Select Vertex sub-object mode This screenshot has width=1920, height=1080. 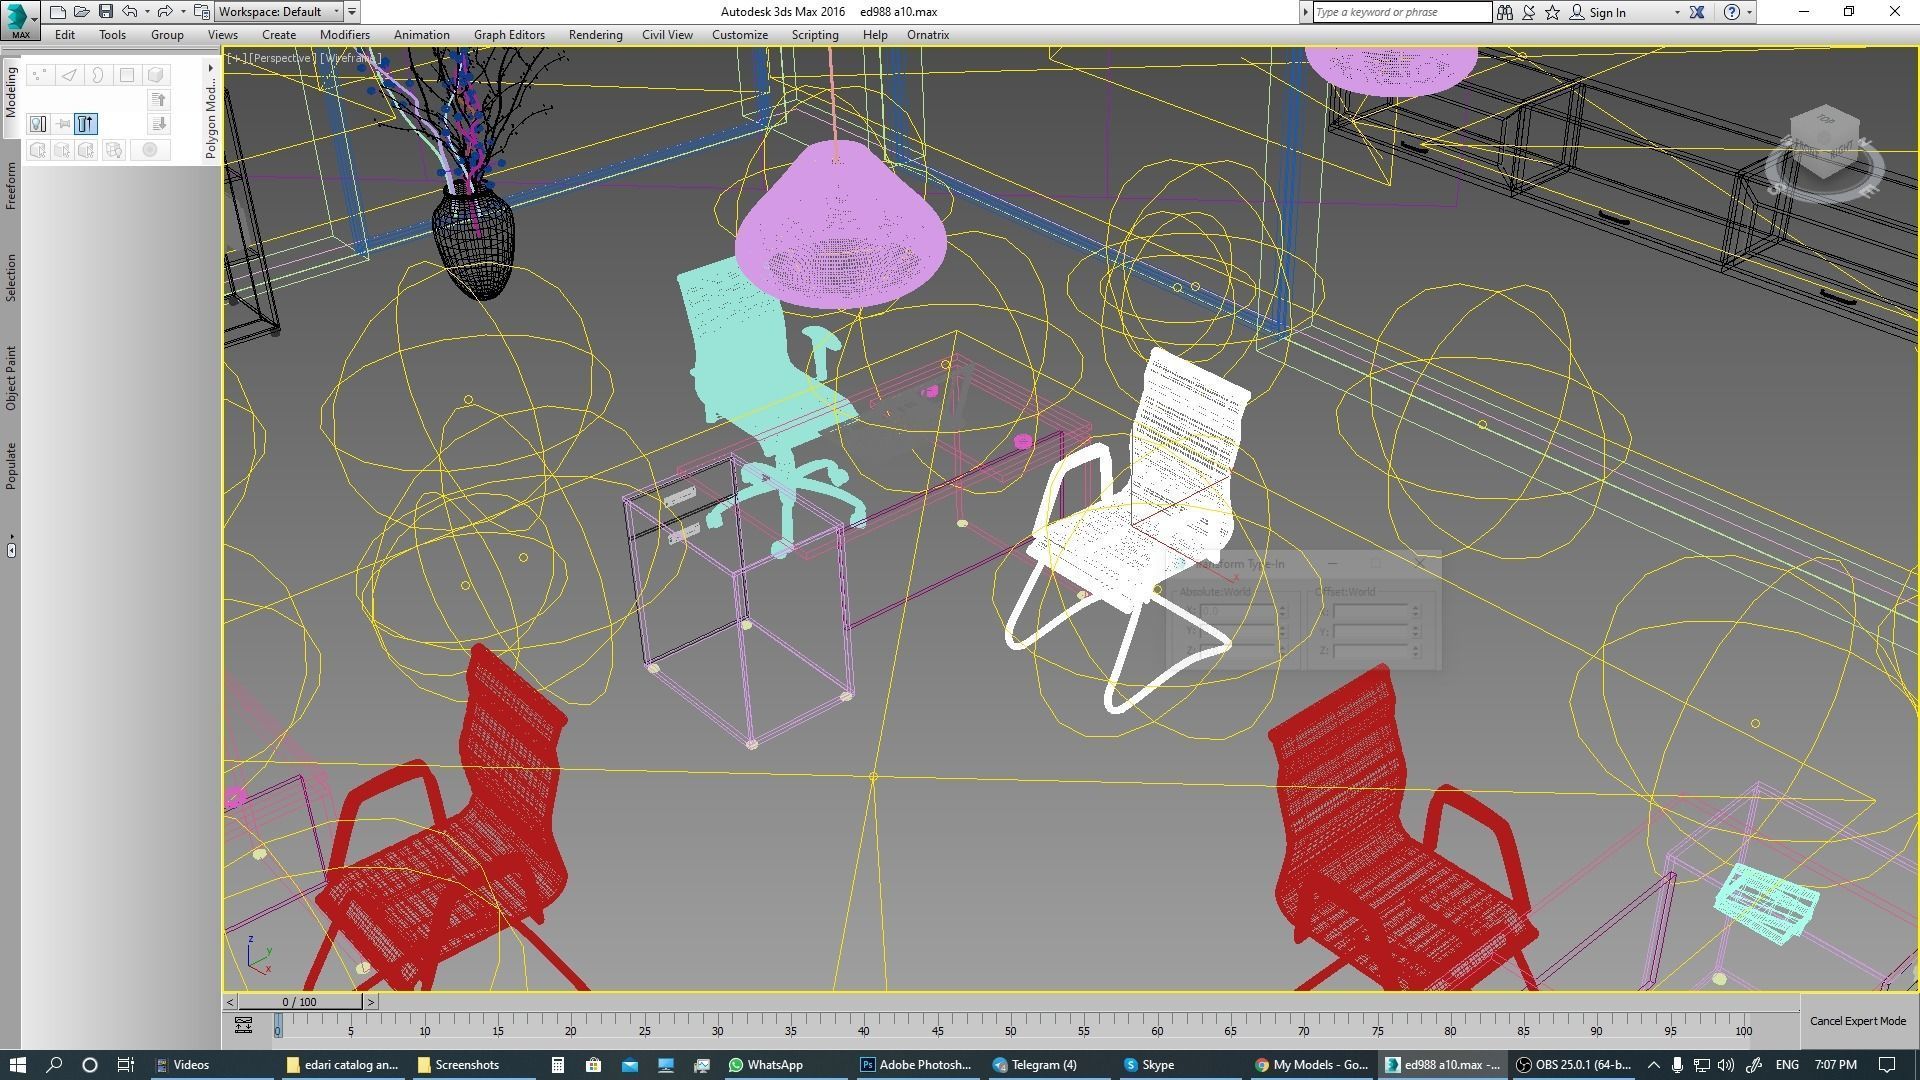click(x=39, y=75)
